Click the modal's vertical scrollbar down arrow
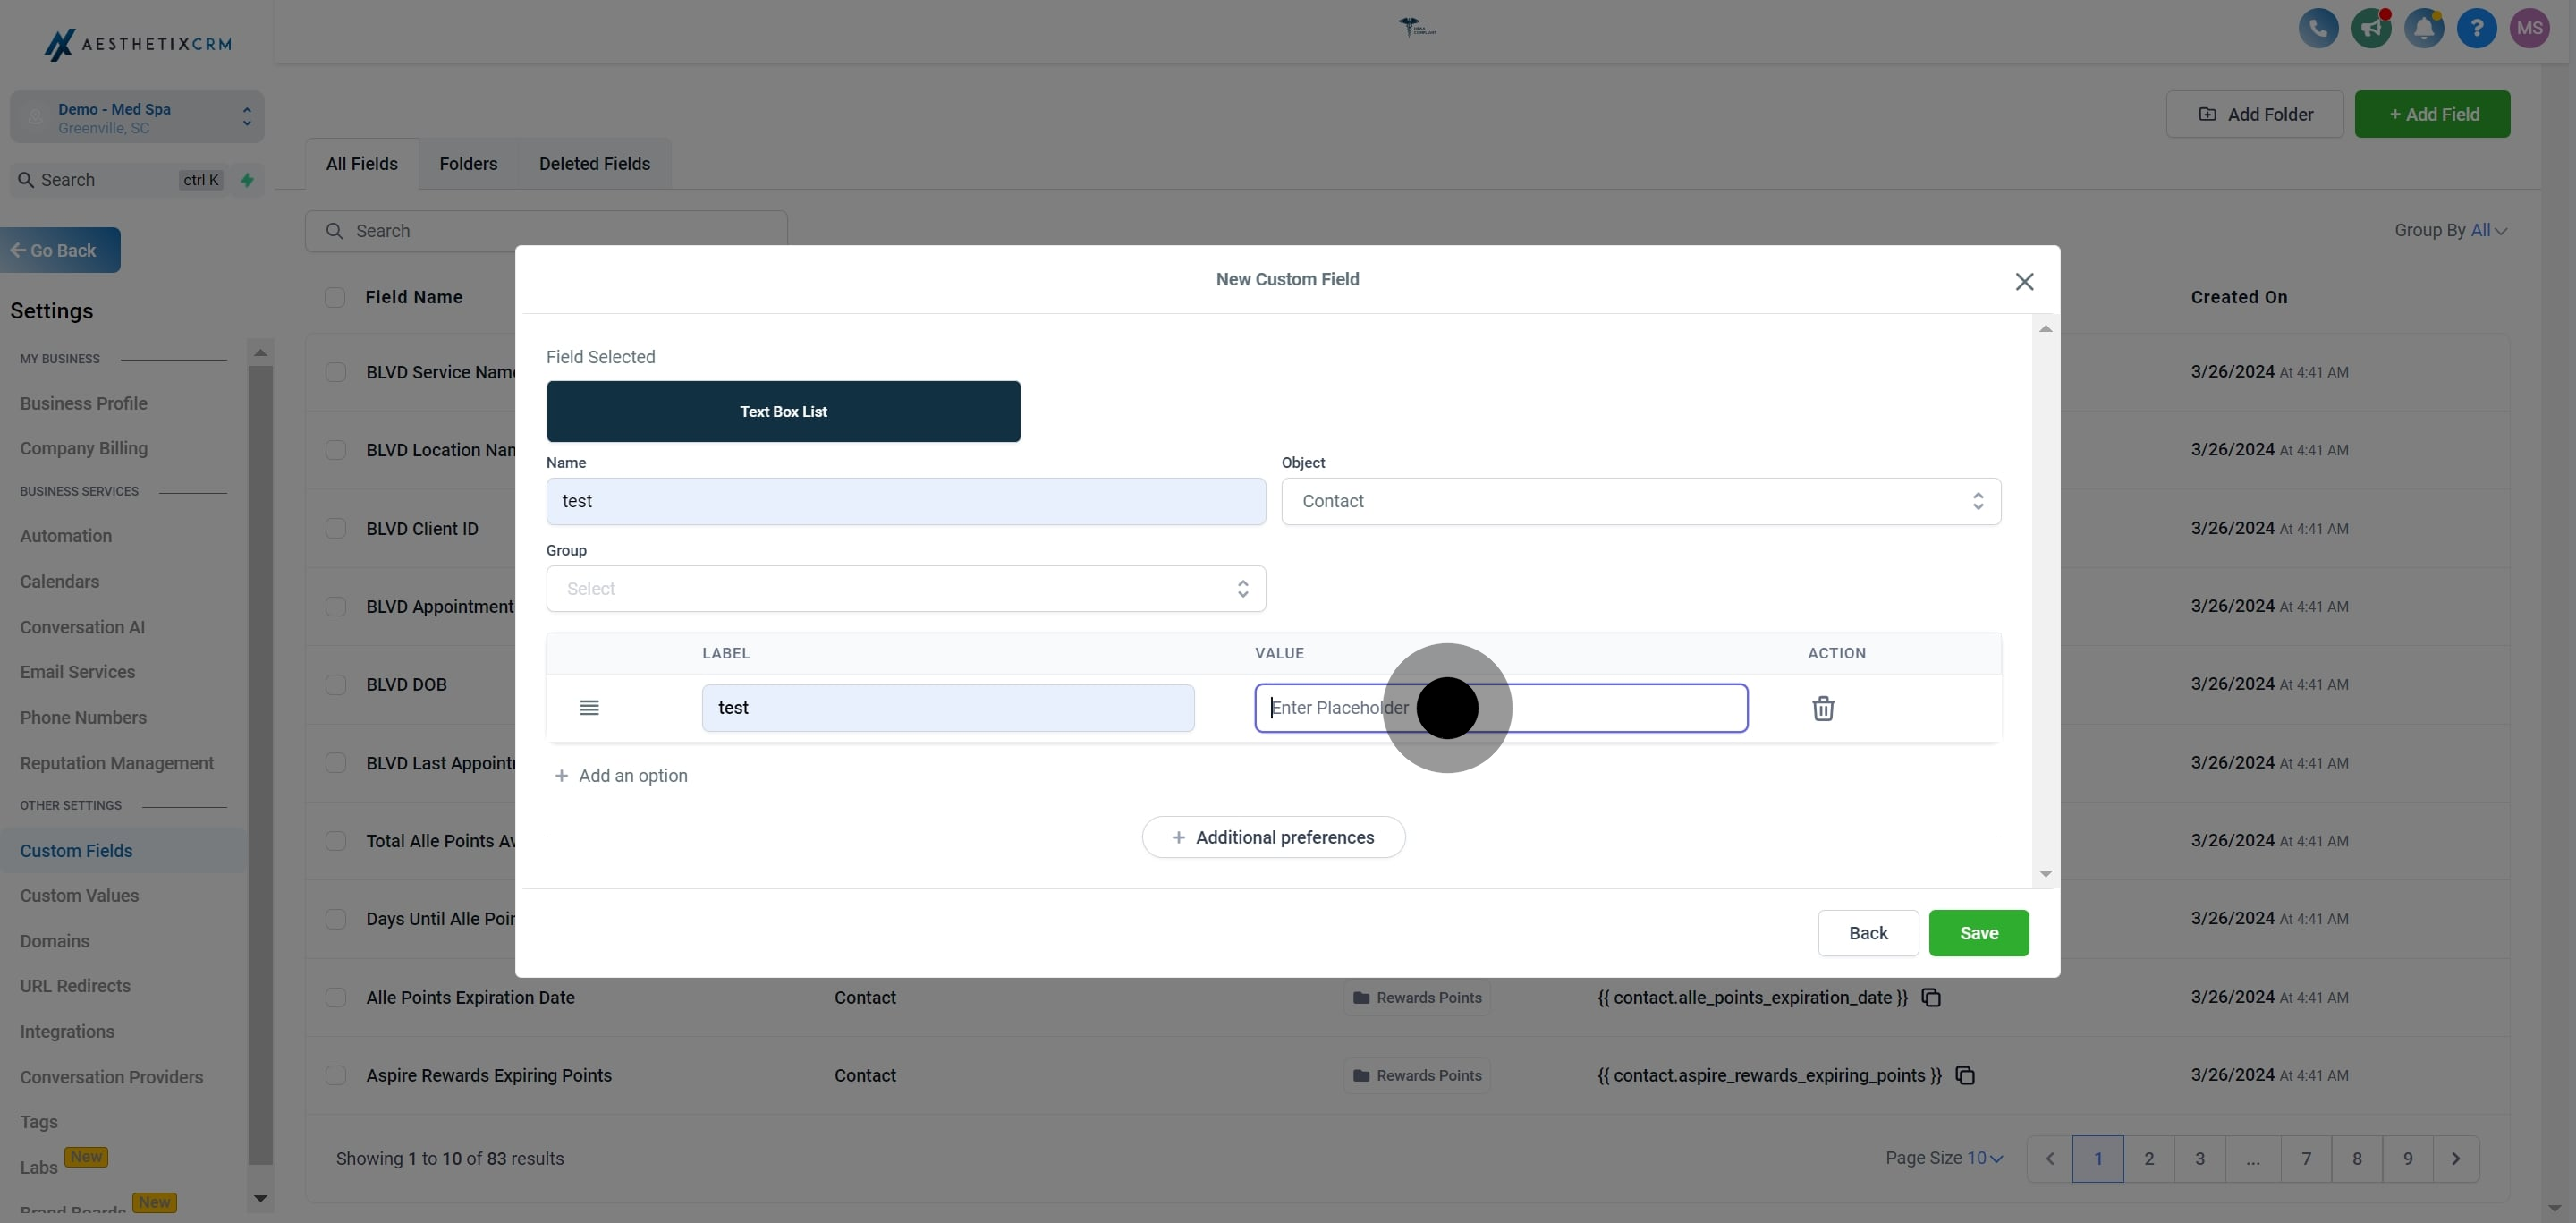The height and width of the screenshot is (1223, 2576). pyautogui.click(x=2045, y=874)
